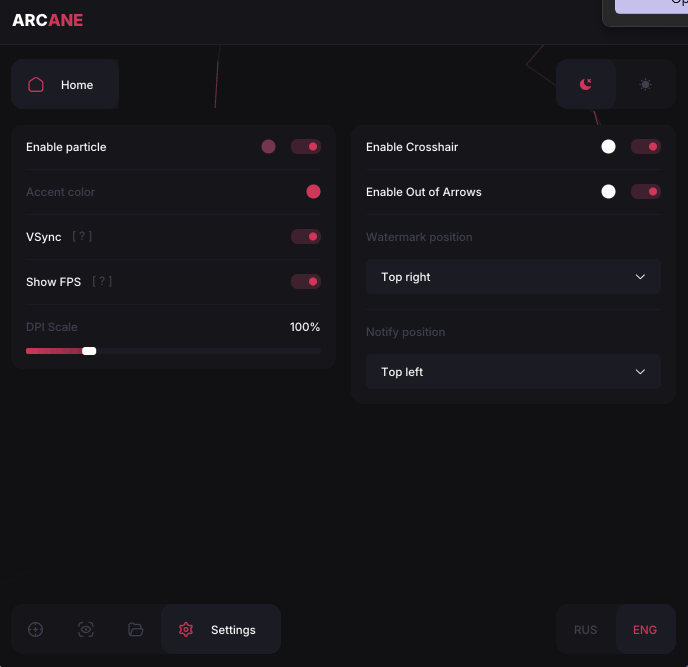Click the Settings gear icon
This screenshot has height=667, width=688.
pos(186,629)
